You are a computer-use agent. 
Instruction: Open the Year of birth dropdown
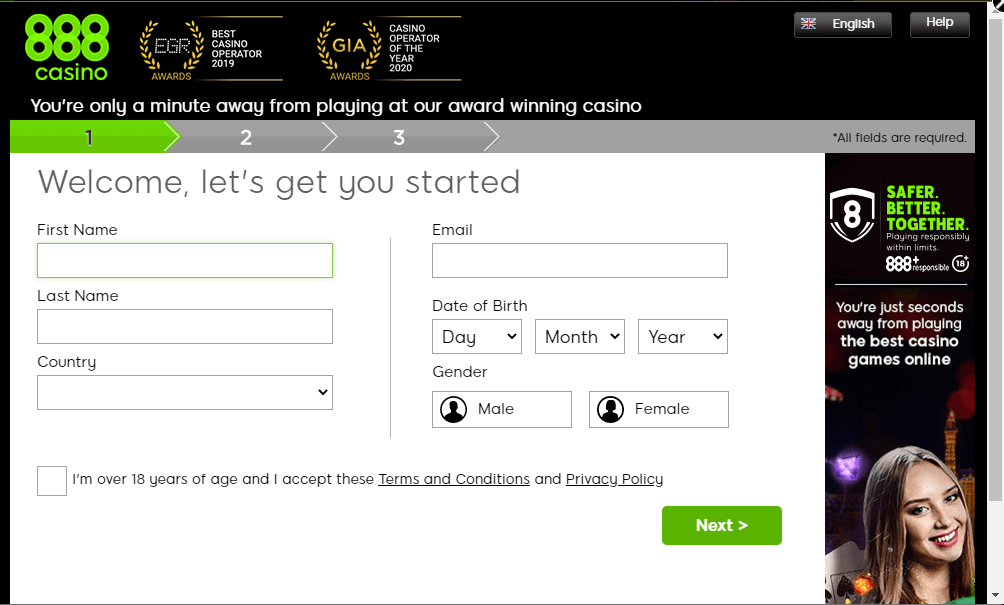click(x=683, y=337)
